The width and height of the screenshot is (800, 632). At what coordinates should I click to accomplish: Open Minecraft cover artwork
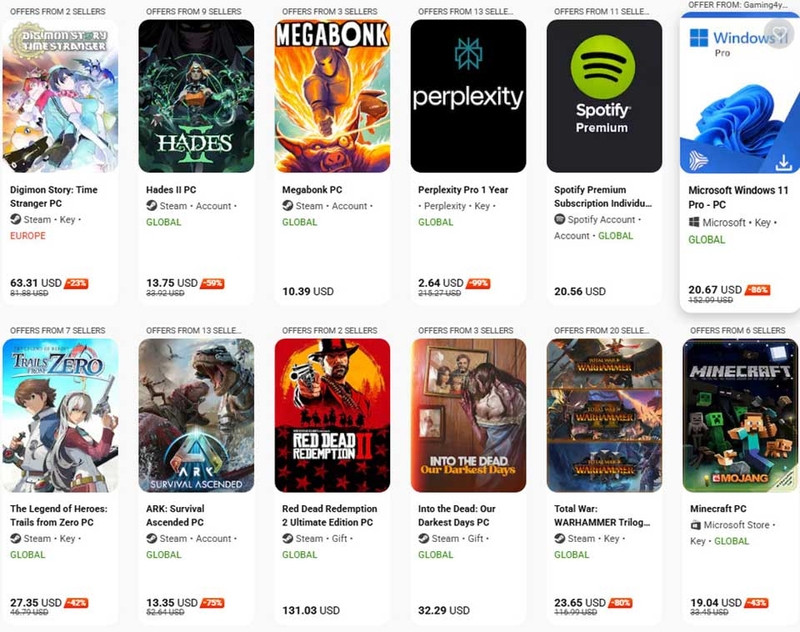pyautogui.click(x=740, y=415)
